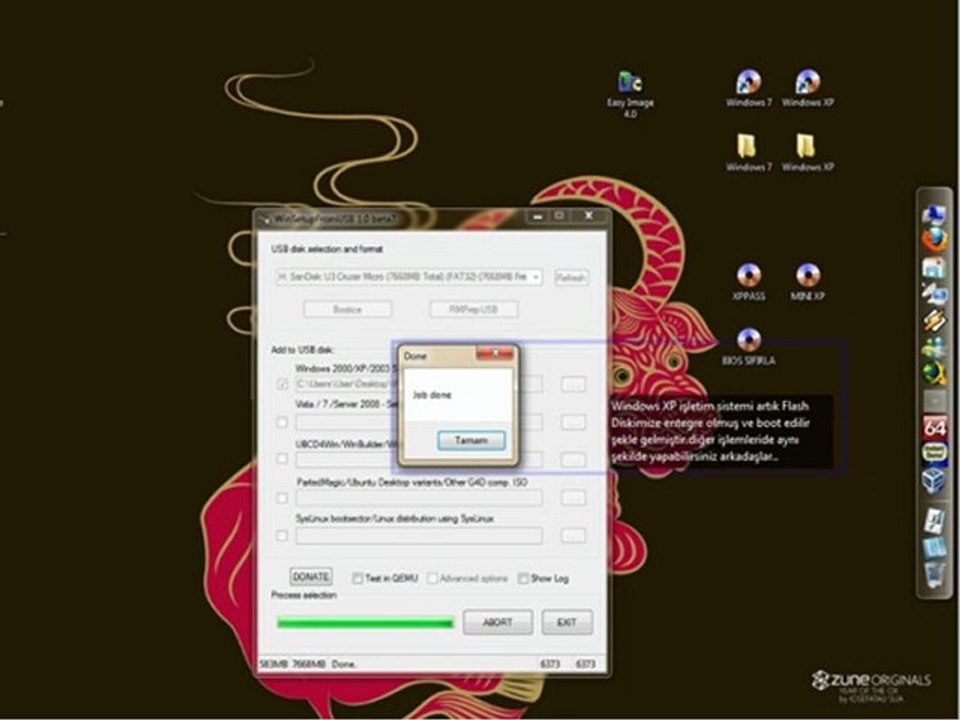
Task: Open the Messenger two-people icon in dock
Action: tap(934, 347)
